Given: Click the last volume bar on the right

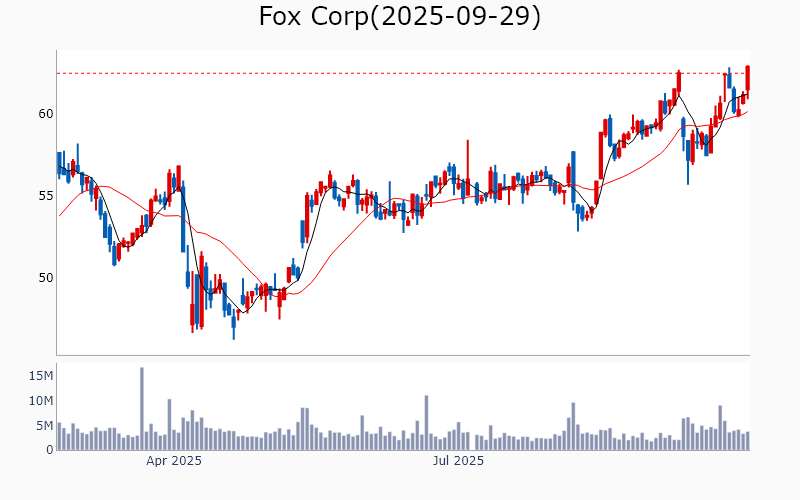Looking at the screenshot, I should [747, 441].
